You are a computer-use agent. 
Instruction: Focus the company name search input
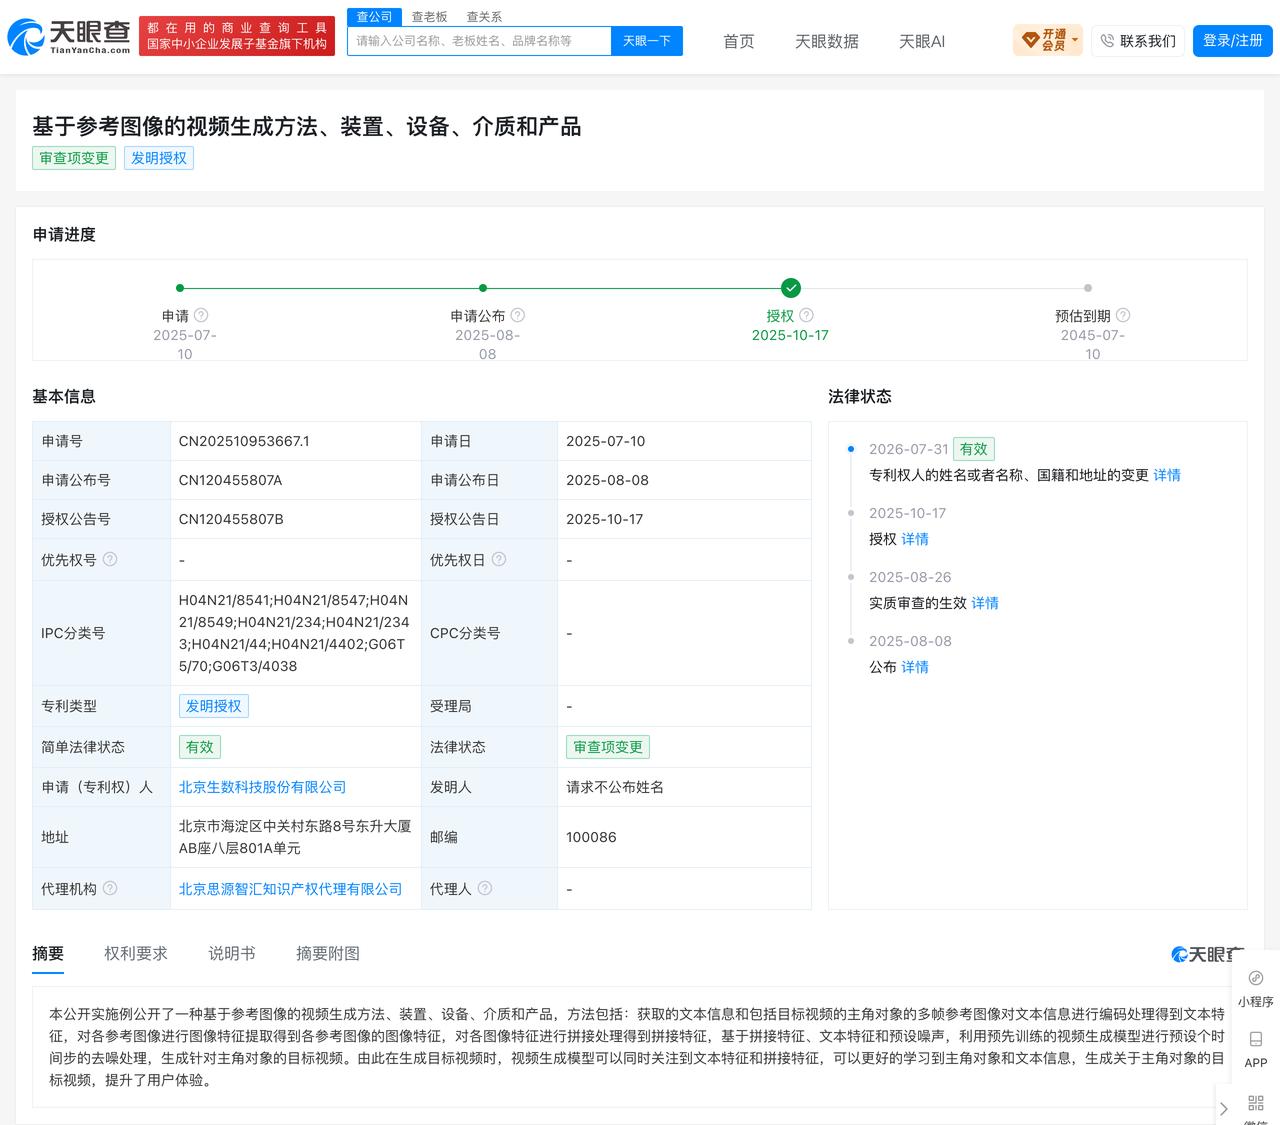pos(480,41)
